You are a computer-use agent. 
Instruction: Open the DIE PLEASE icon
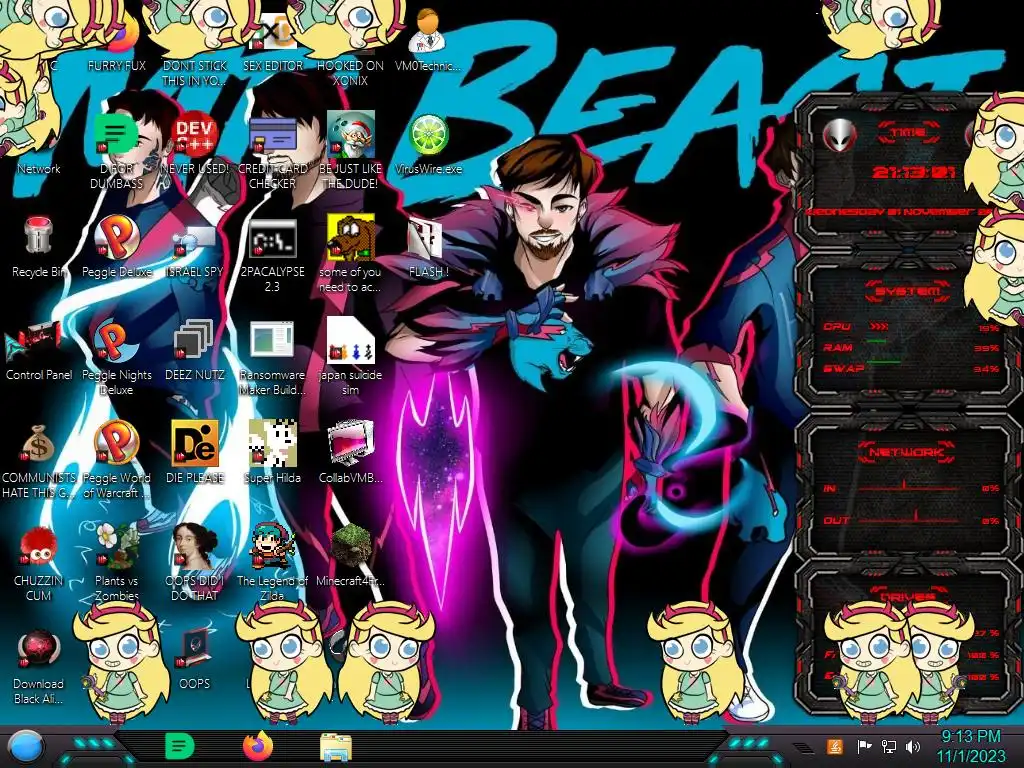tap(194, 452)
